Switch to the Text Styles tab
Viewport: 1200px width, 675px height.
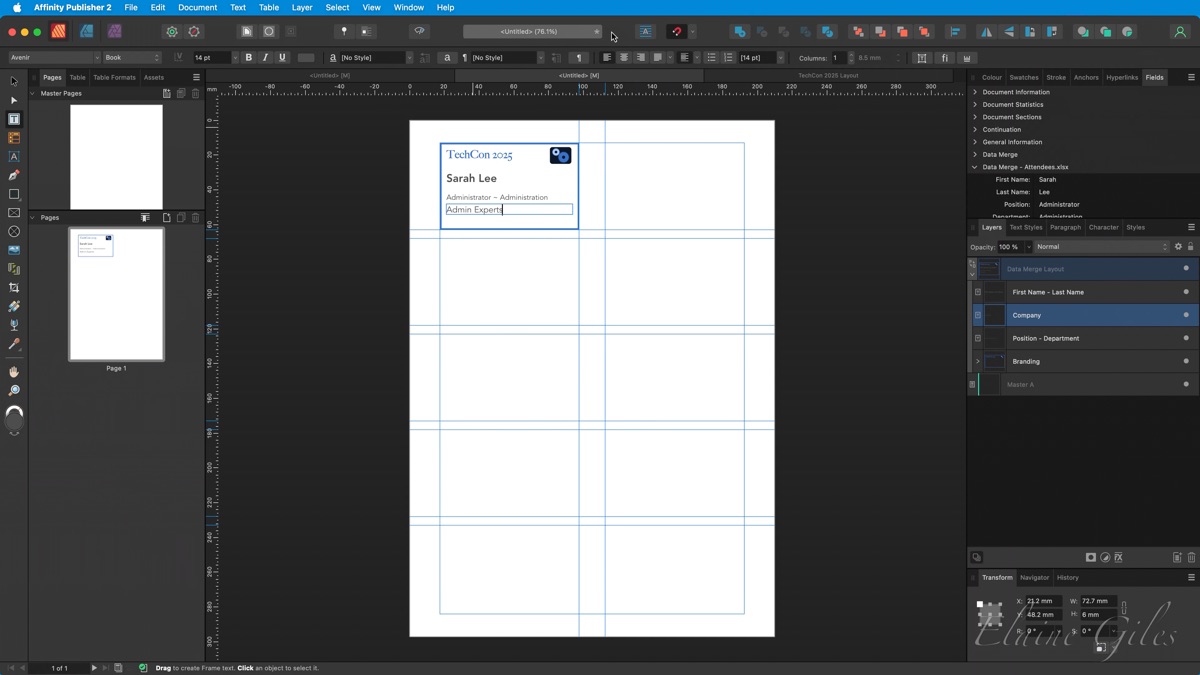(1026, 227)
